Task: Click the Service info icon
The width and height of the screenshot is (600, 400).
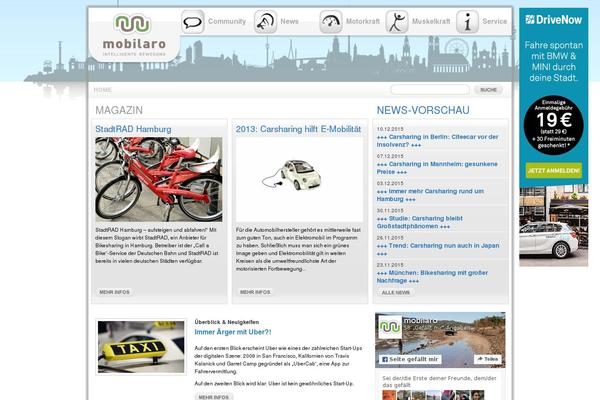Action: pos(467,22)
